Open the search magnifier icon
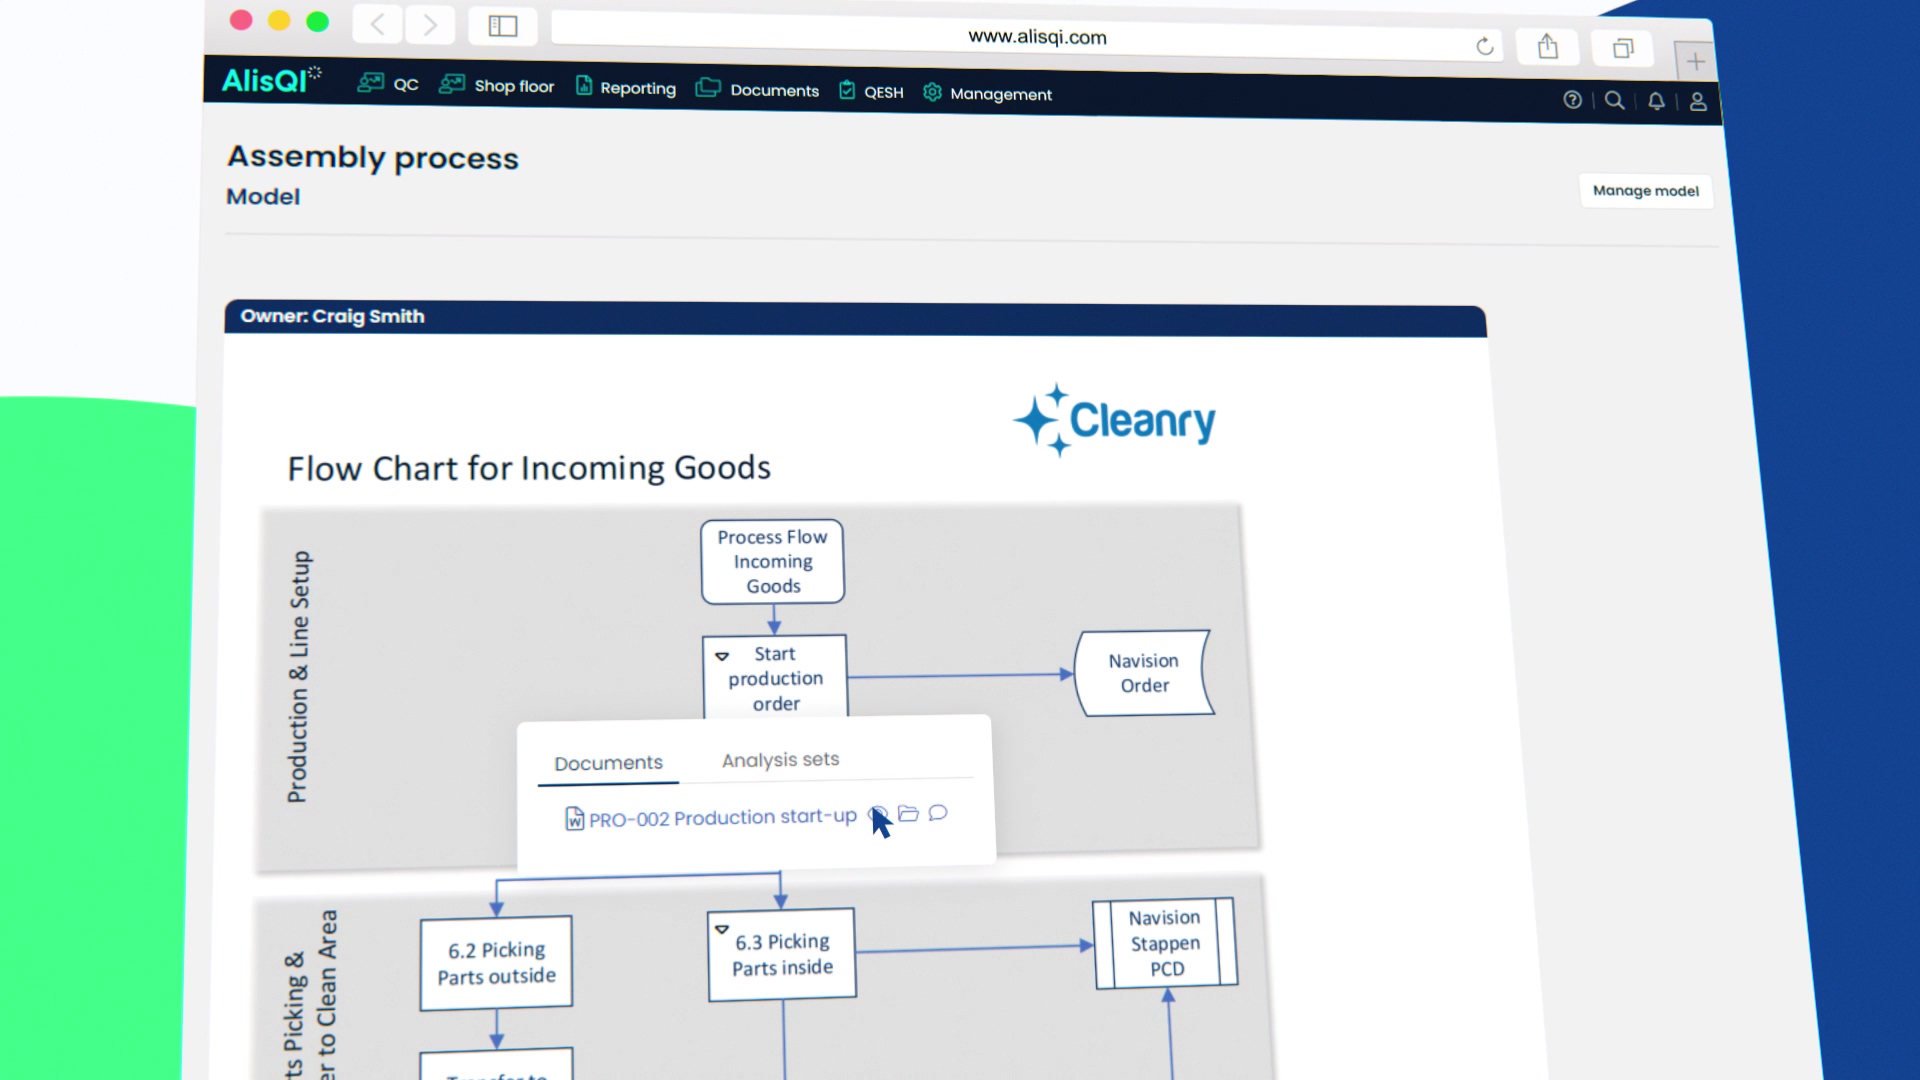 point(1614,100)
